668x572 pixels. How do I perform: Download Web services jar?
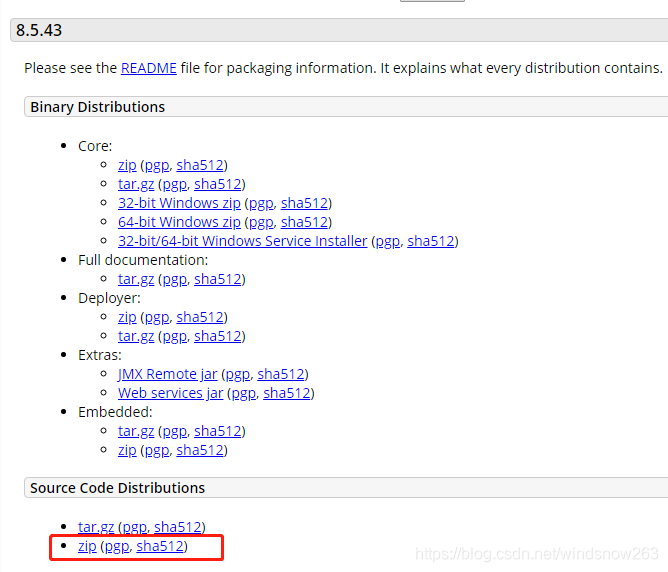tap(170, 393)
